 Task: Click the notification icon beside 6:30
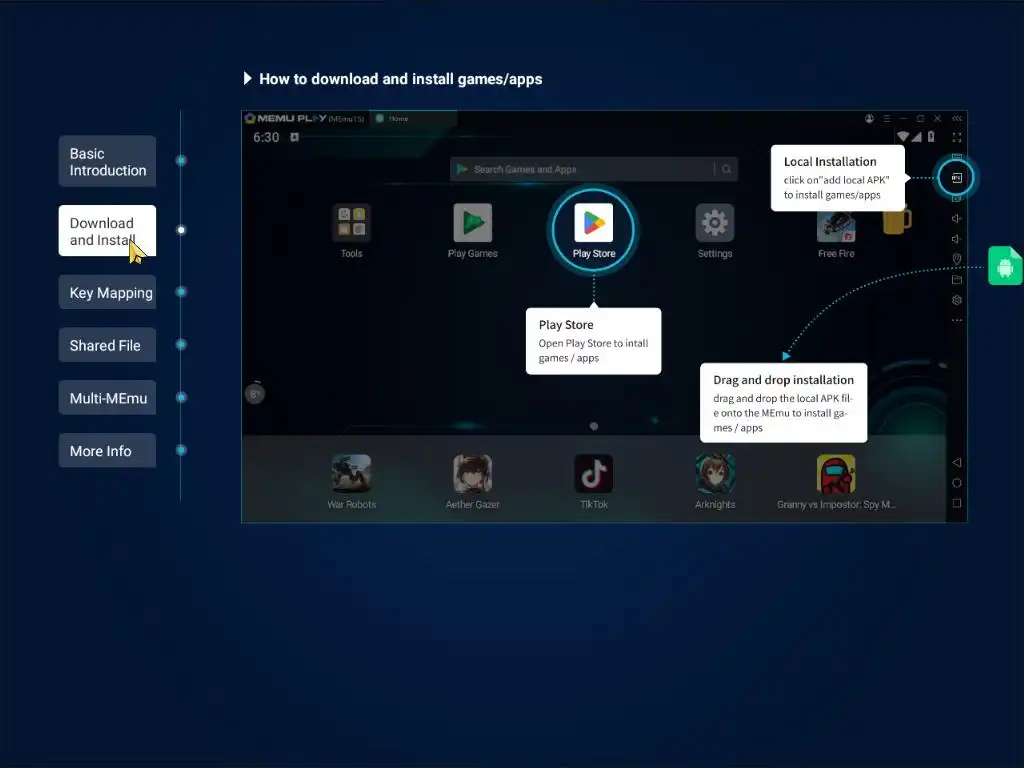295,137
